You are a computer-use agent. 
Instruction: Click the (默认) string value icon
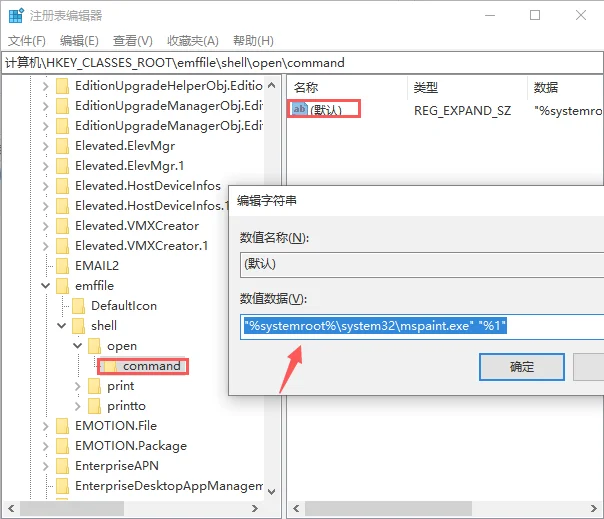pos(300,109)
